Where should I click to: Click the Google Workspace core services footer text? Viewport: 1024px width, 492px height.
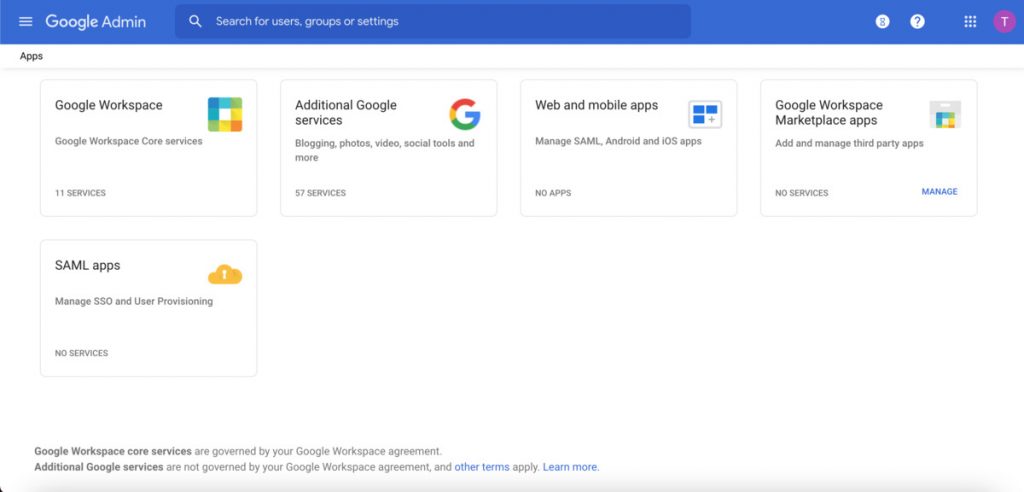tap(113, 451)
